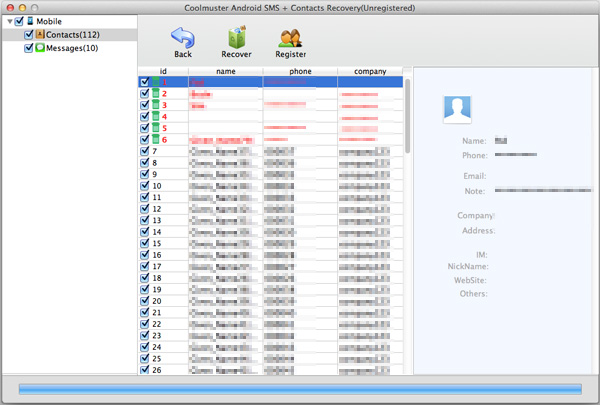
Task: Click the Contacts address book icon
Action: pos(40,34)
